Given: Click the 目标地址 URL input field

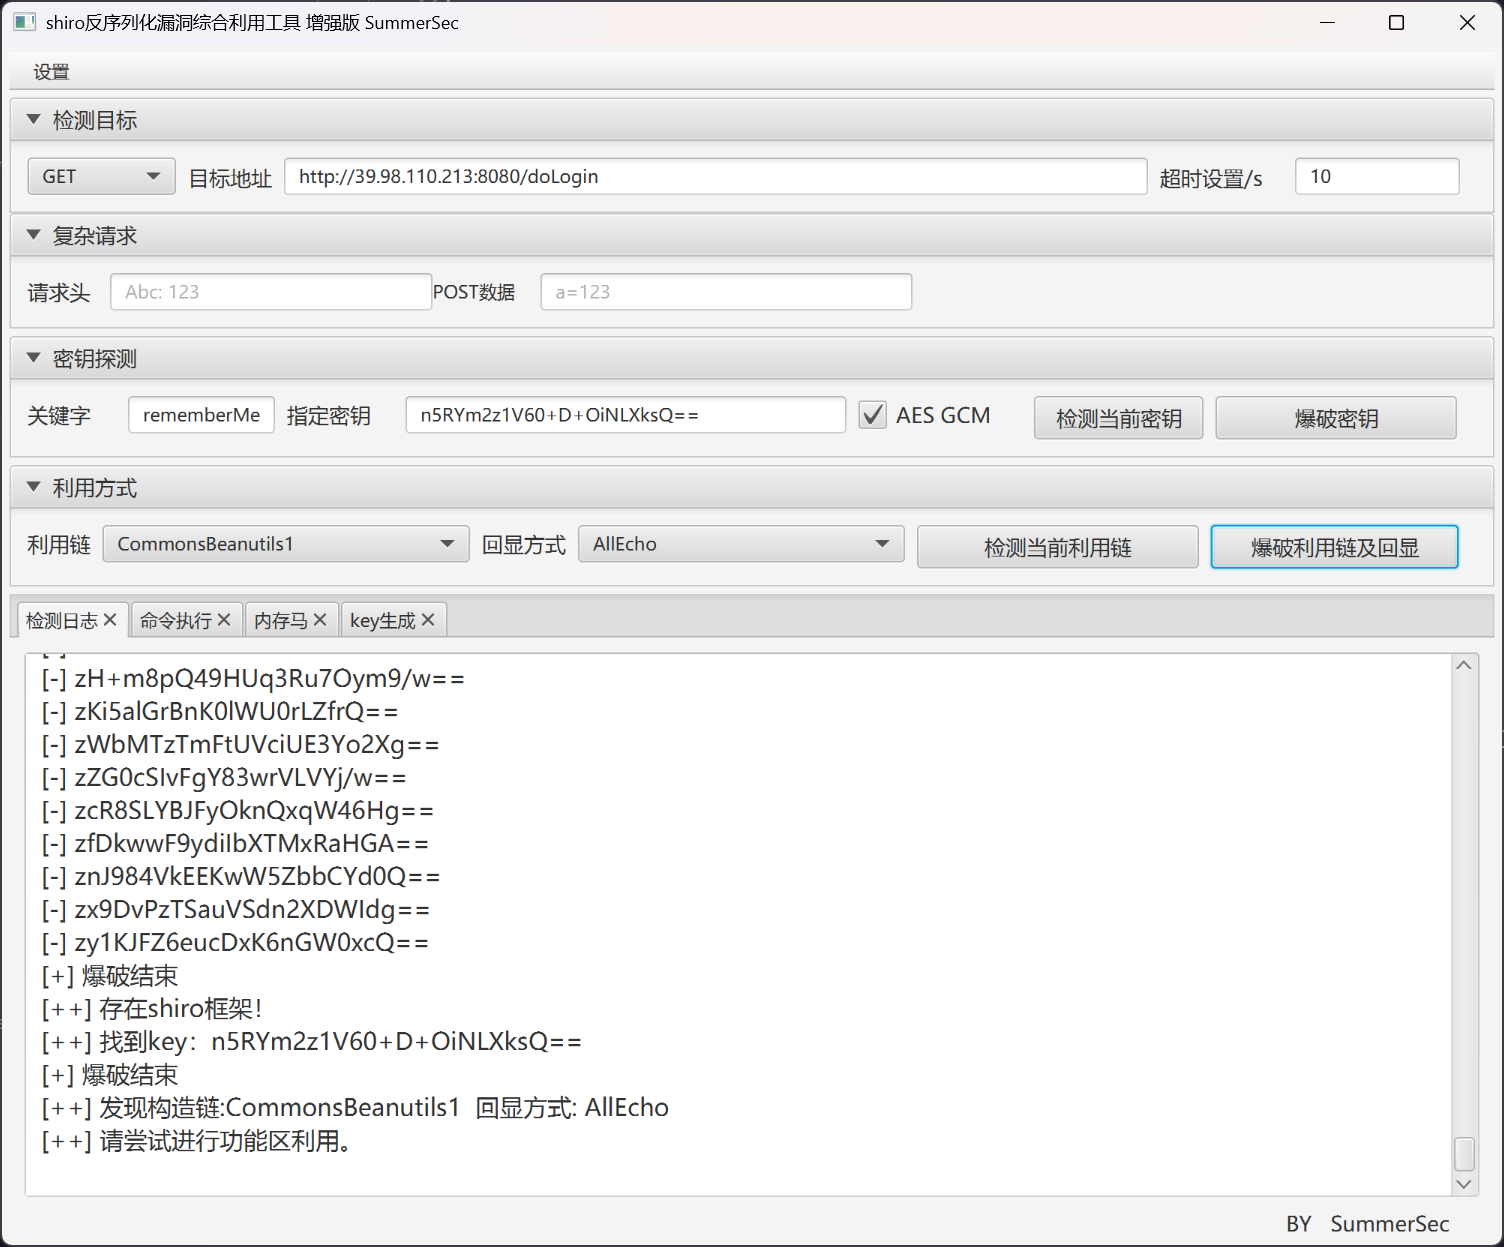Looking at the screenshot, I should pyautogui.click(x=715, y=177).
